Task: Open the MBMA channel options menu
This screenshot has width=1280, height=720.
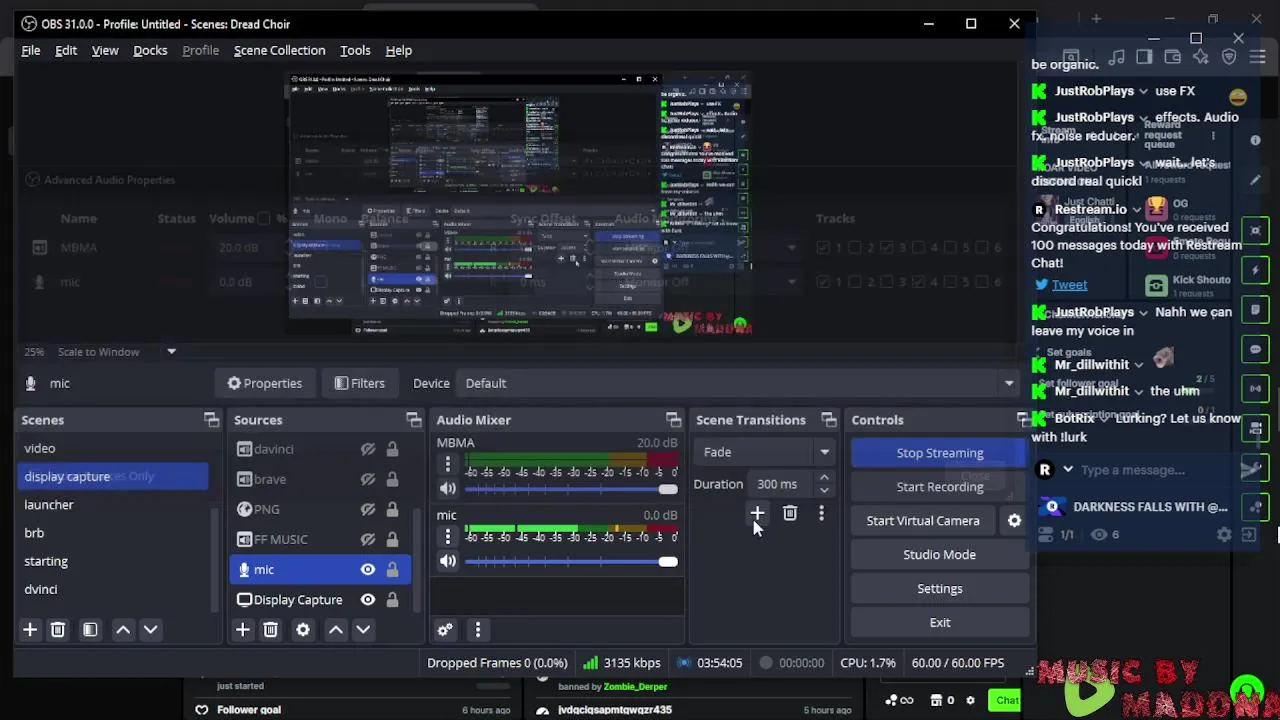Action: pyautogui.click(x=448, y=465)
